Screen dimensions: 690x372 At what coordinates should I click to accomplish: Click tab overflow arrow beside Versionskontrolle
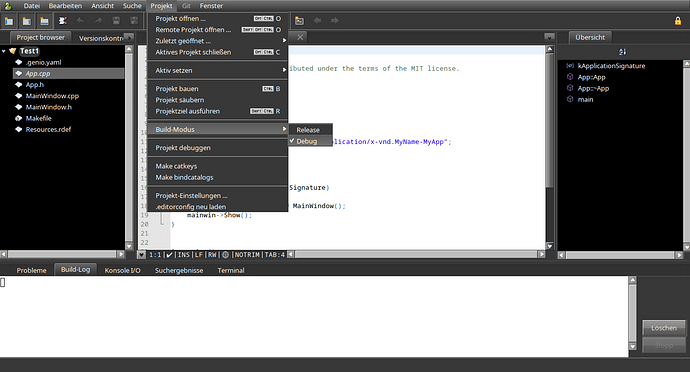(129, 37)
